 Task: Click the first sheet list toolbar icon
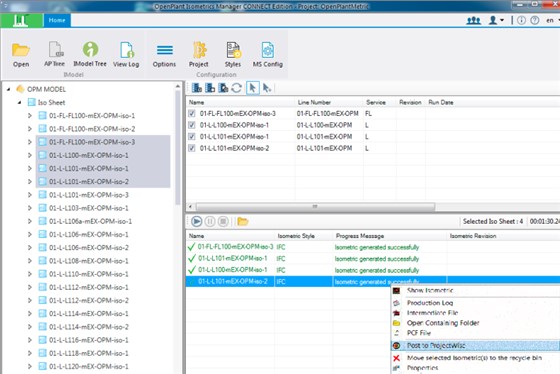197,88
